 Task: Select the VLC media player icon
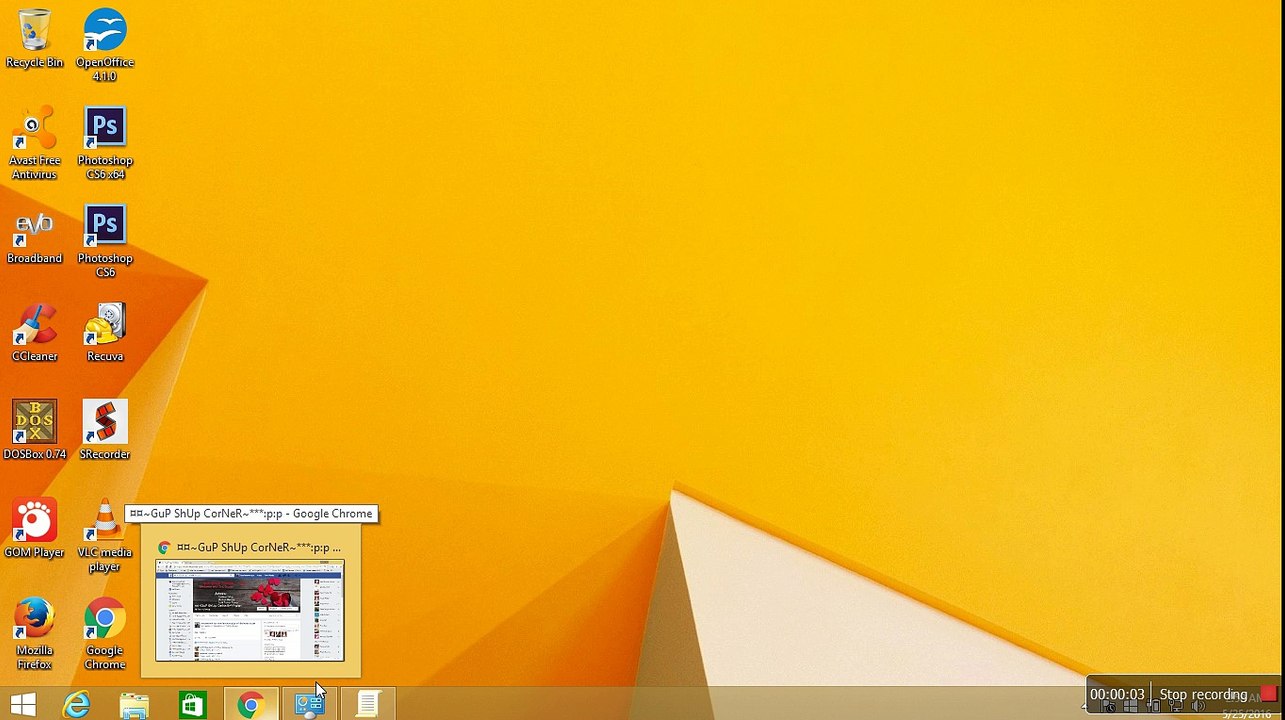pyautogui.click(x=105, y=537)
